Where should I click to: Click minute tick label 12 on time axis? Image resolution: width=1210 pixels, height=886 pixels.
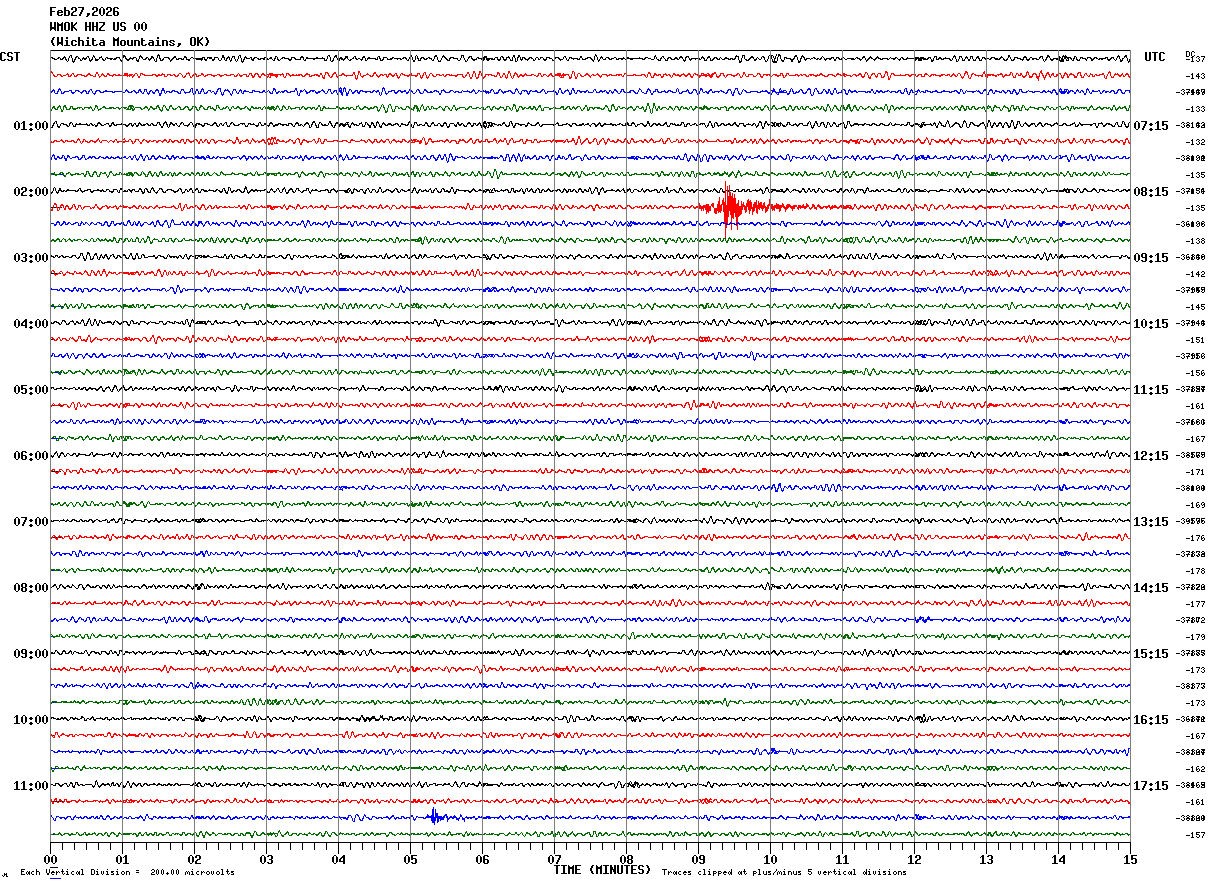(x=914, y=859)
